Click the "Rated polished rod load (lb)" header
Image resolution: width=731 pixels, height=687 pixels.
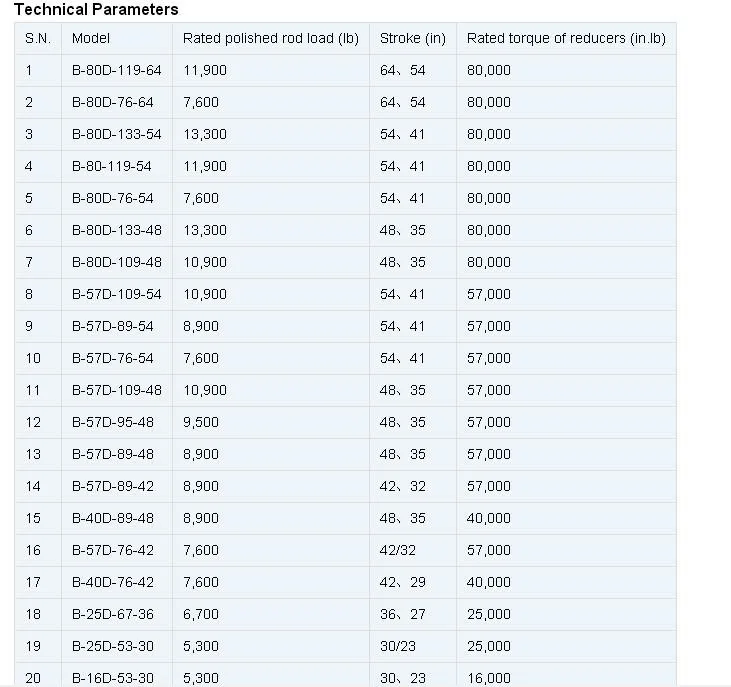270,39
